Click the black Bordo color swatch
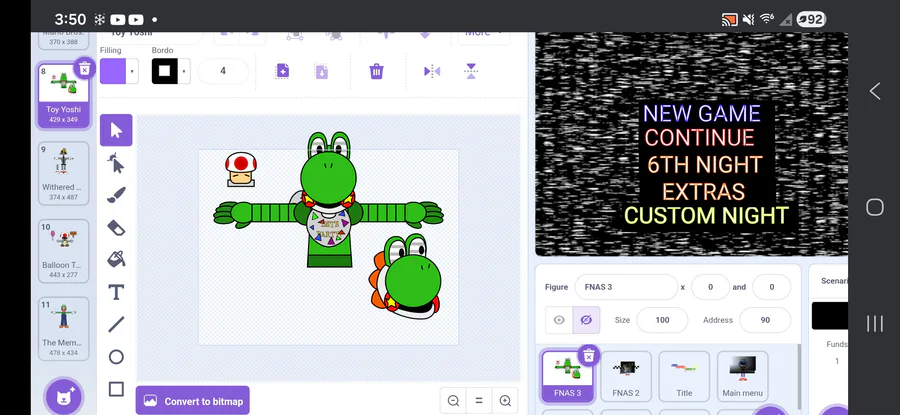 tap(165, 71)
